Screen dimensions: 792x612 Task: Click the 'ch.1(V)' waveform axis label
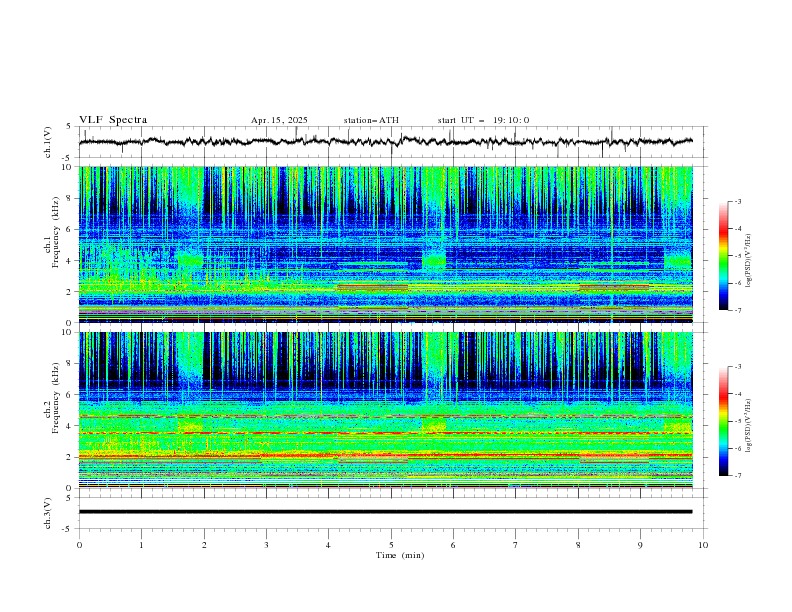click(48, 142)
